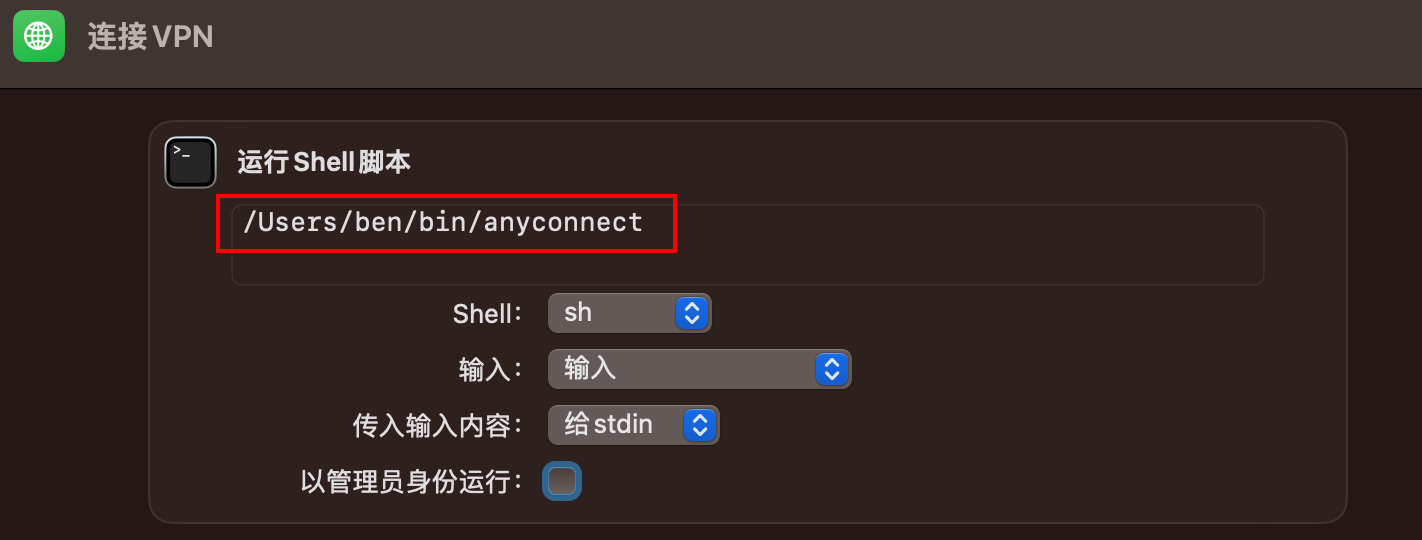The height and width of the screenshot is (540, 1422).
Task: Click the blue chevron arrows on the 输入 popup
Action: (831, 369)
